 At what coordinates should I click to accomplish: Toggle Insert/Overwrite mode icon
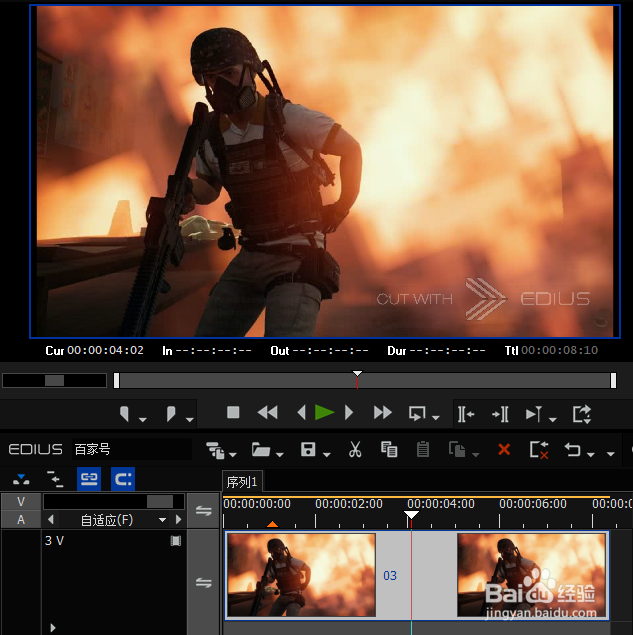click(21, 479)
